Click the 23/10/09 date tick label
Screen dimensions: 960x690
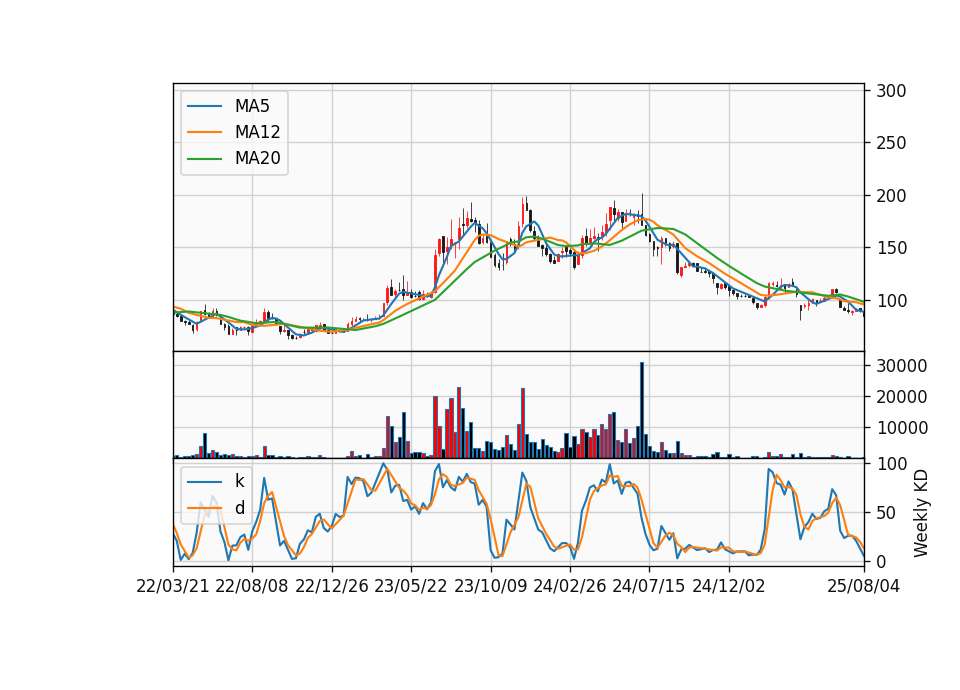pyautogui.click(x=490, y=586)
